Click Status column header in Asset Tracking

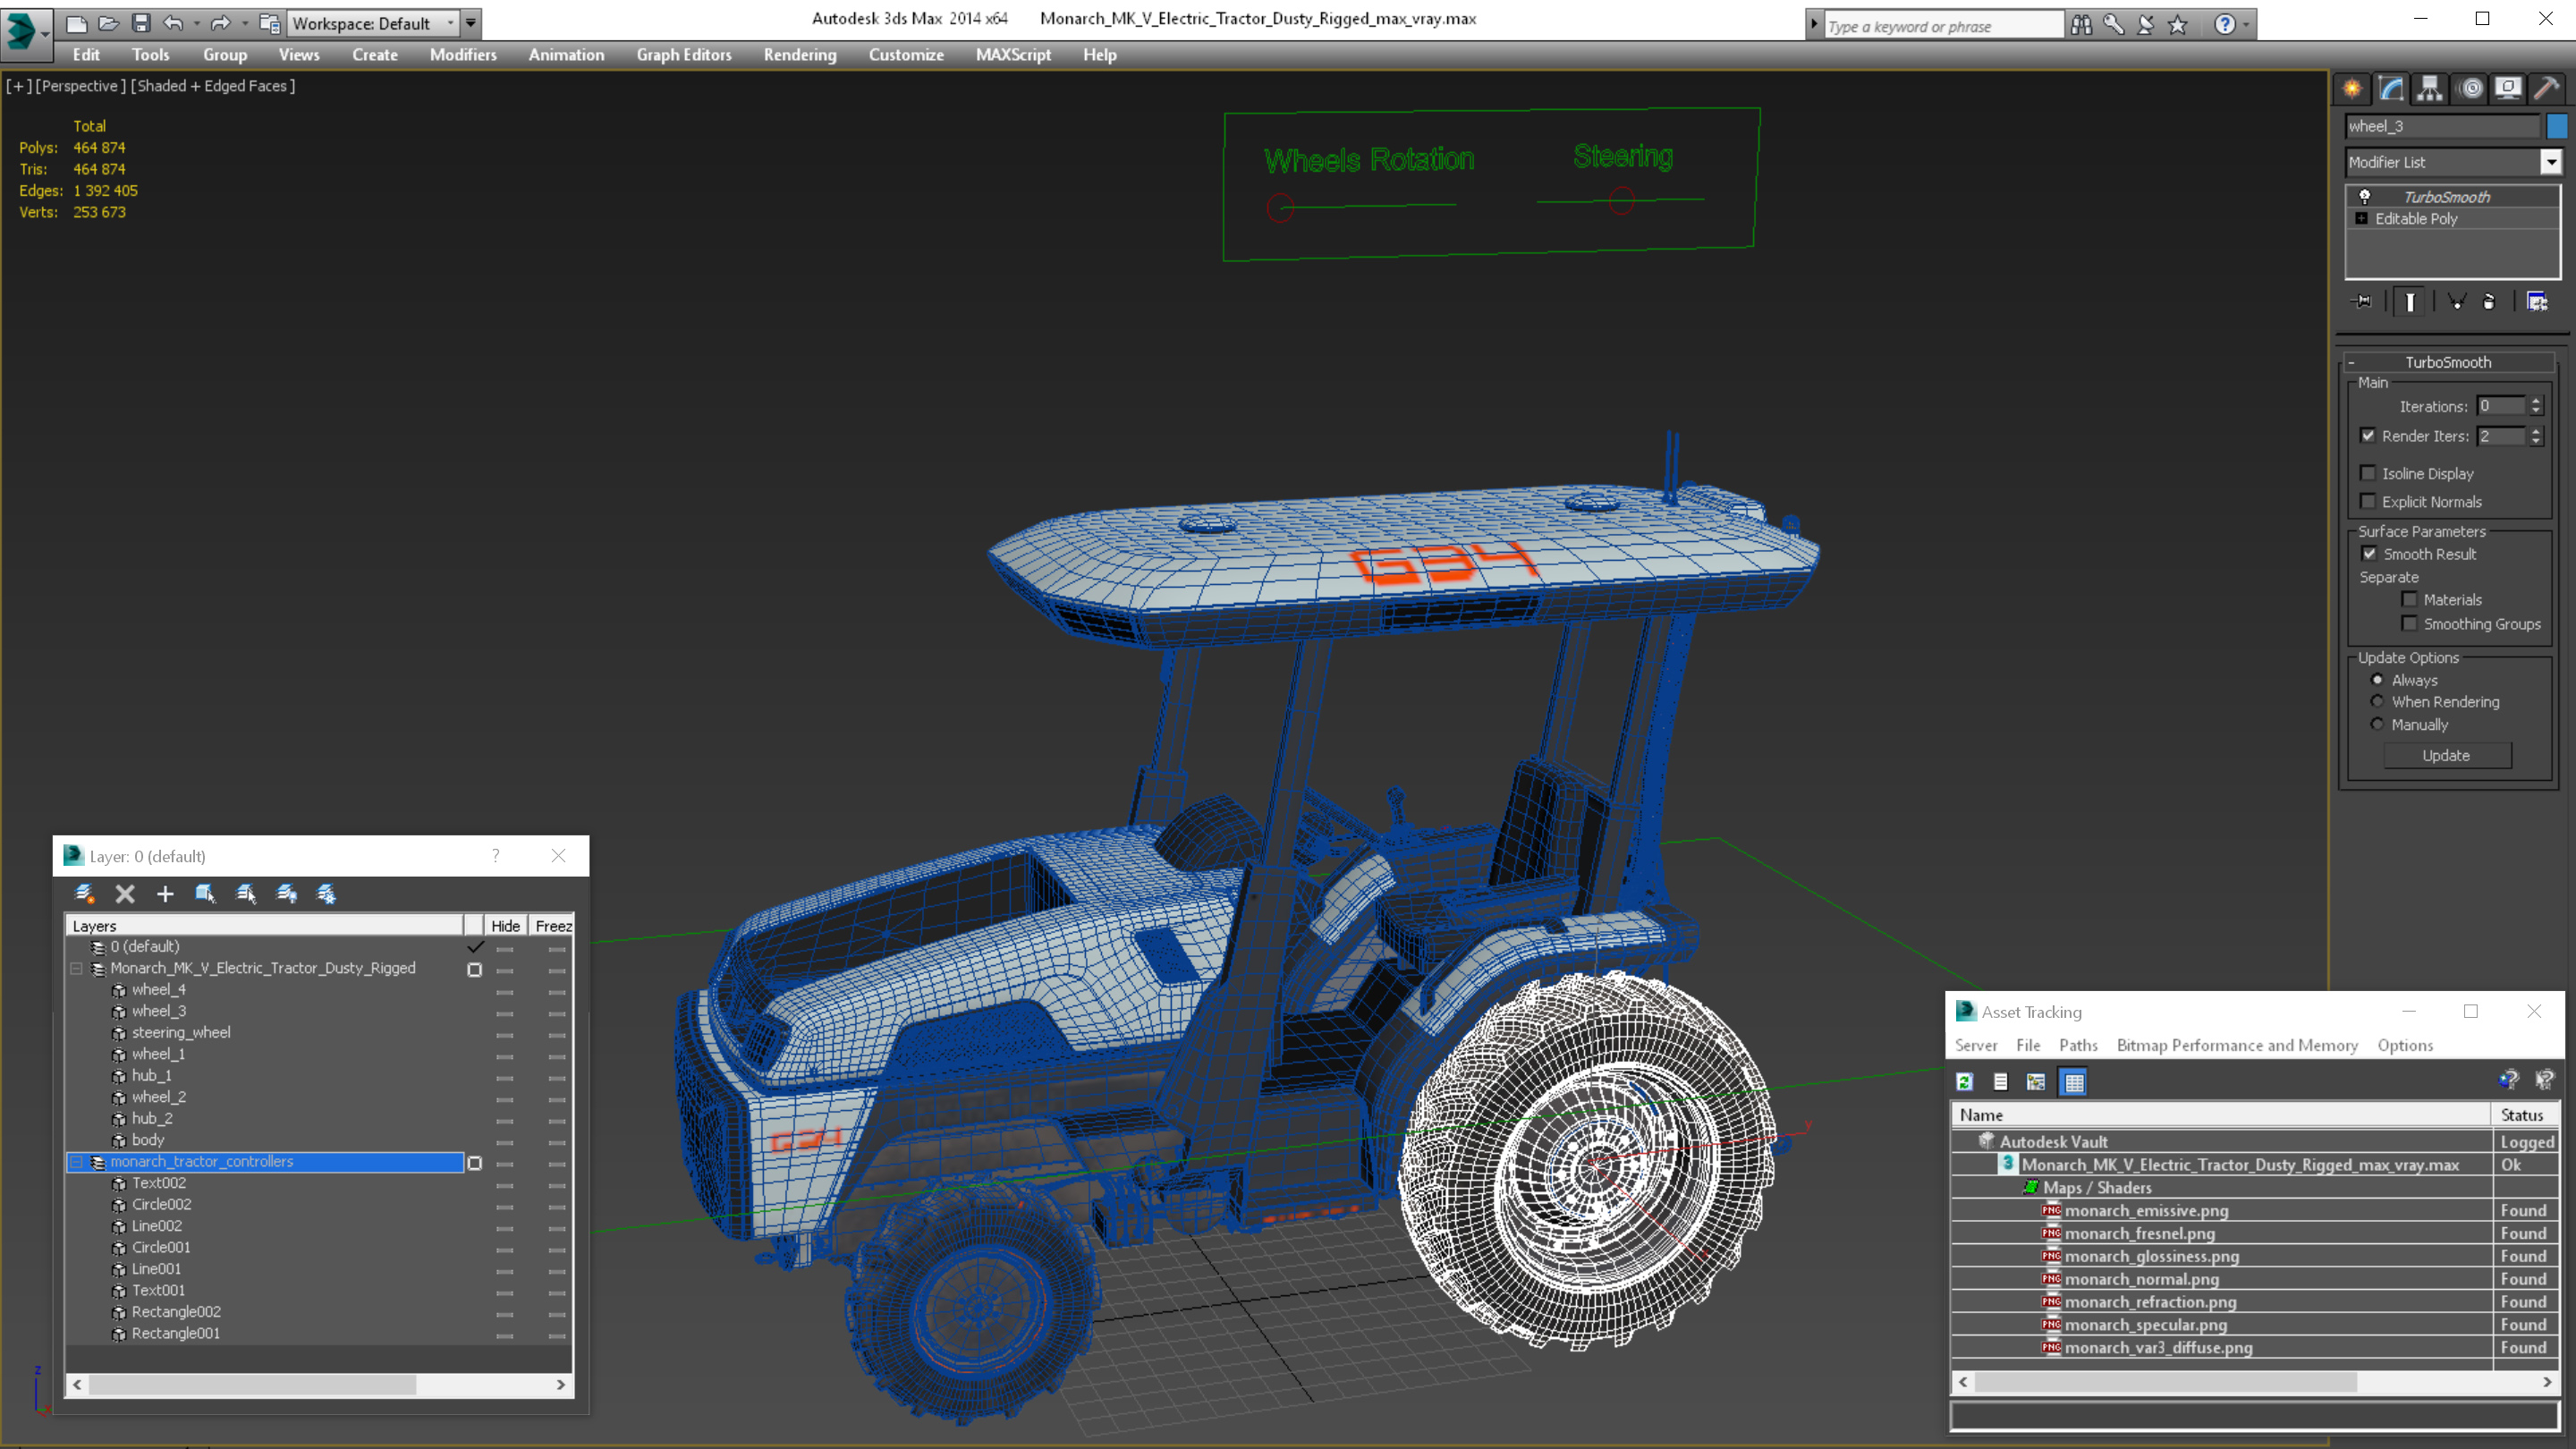pyautogui.click(x=2522, y=1115)
